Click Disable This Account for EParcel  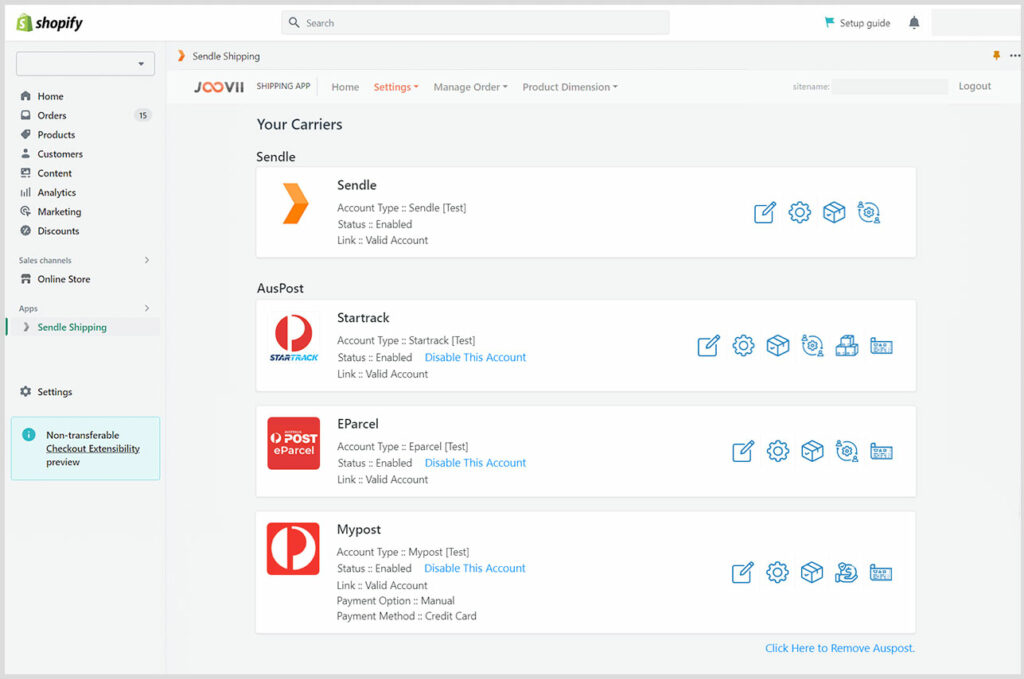pyautogui.click(x=475, y=463)
